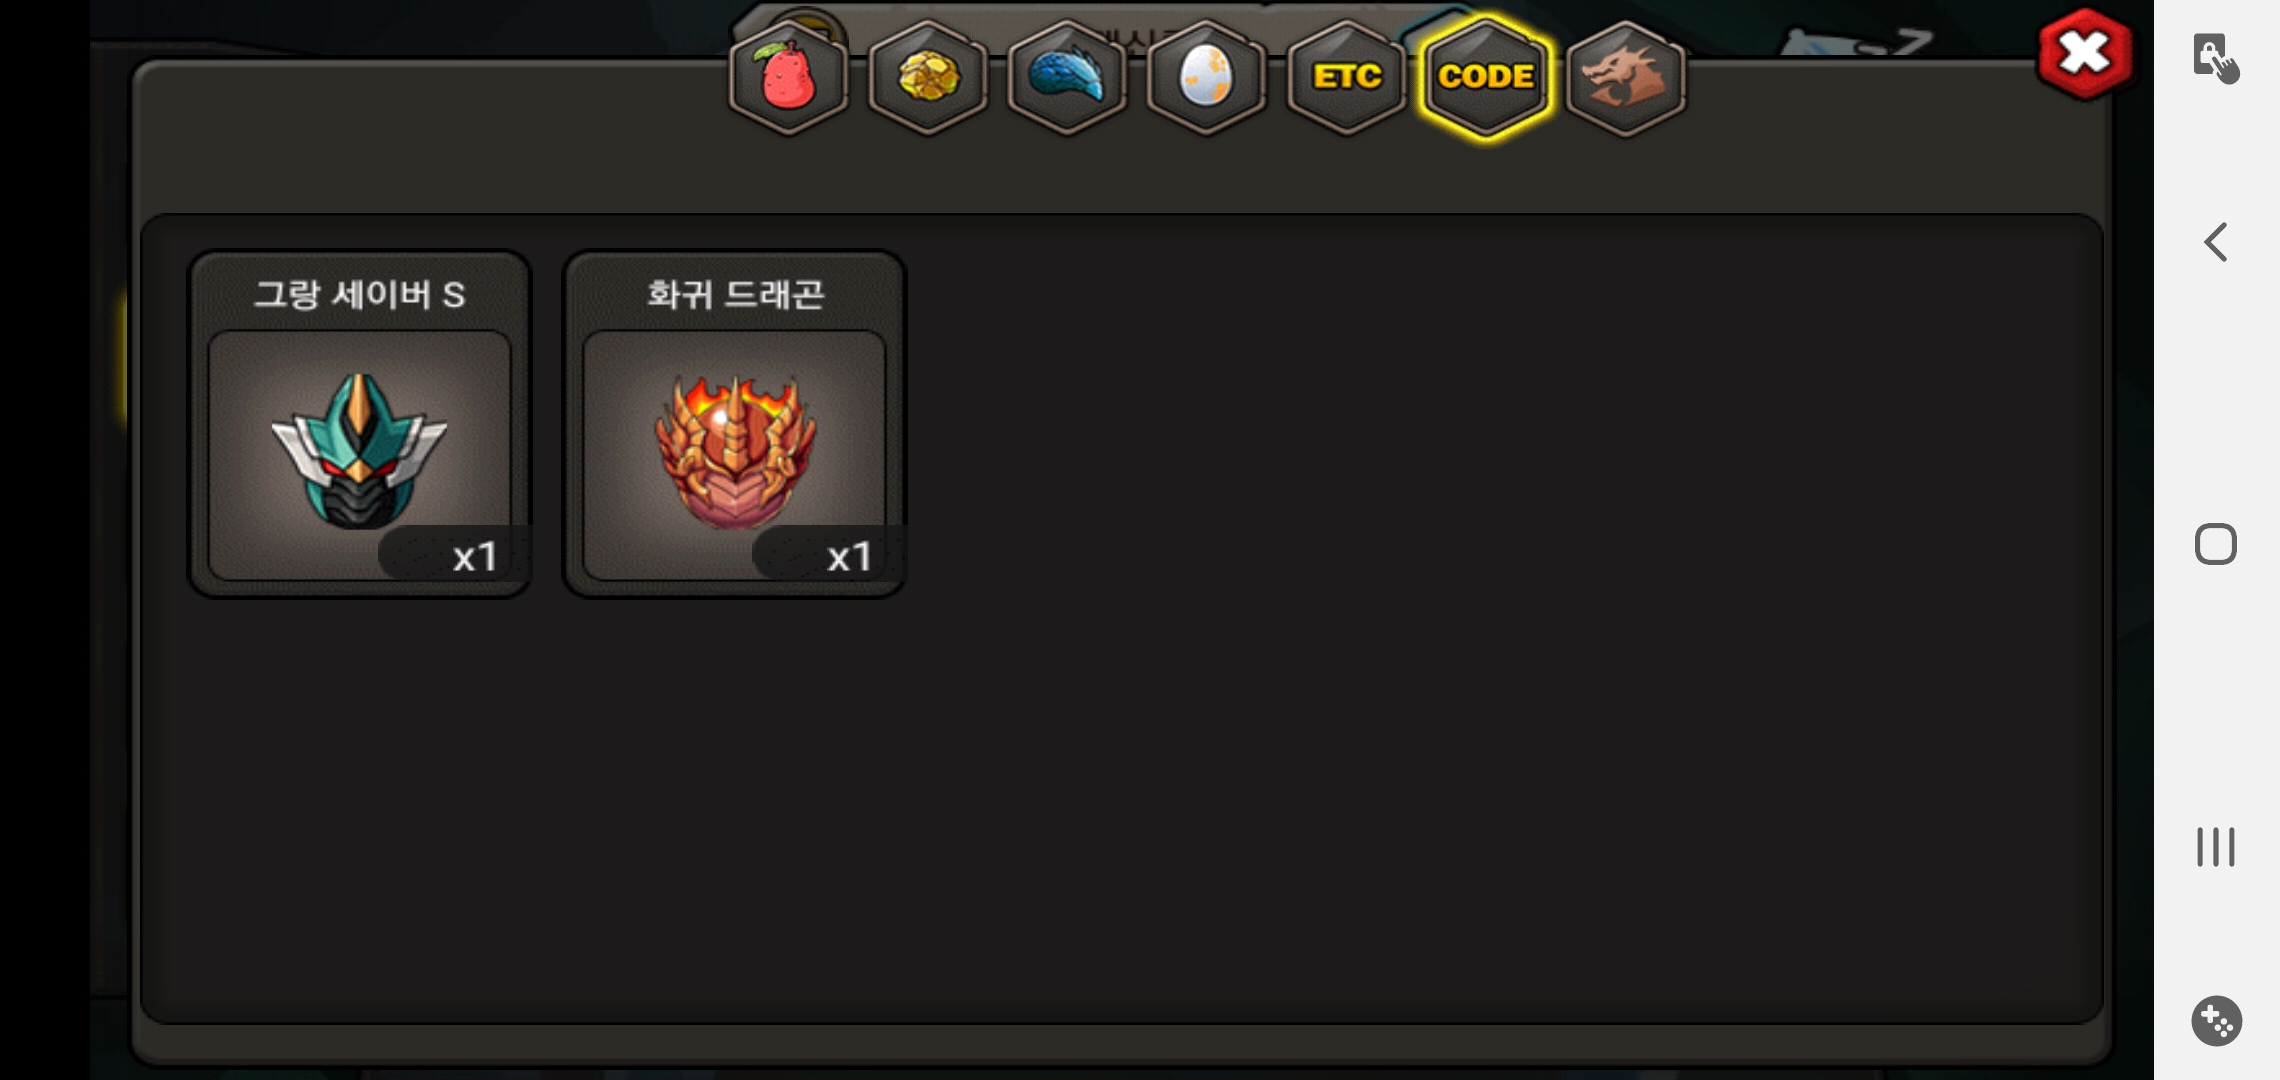Open the brown dragon head tab
This screenshot has width=2280, height=1080.
coord(1626,77)
